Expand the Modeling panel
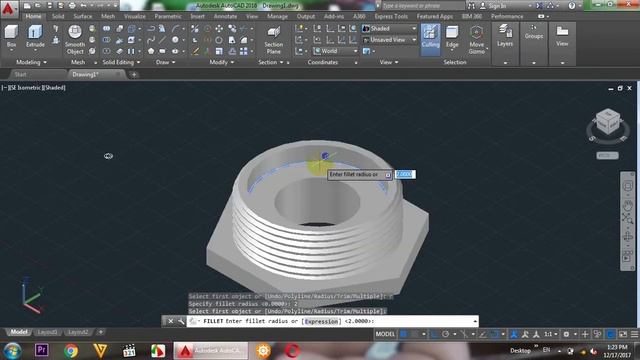The height and width of the screenshot is (360, 640). (x=31, y=62)
